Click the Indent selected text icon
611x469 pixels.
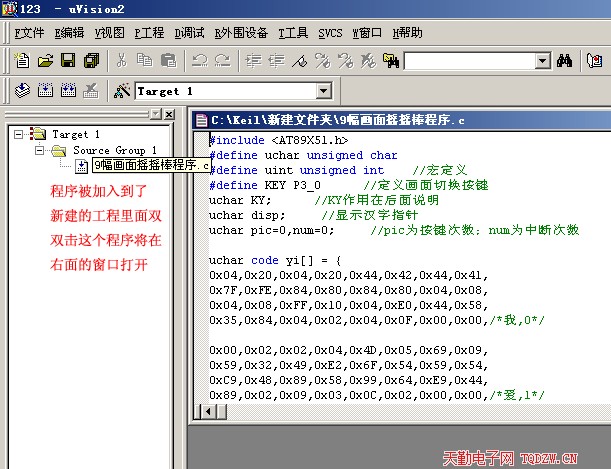coord(252,61)
